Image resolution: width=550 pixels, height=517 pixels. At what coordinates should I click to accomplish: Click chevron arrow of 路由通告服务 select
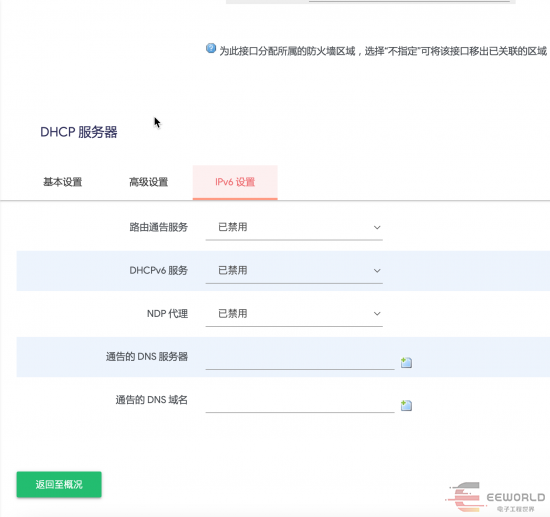click(377, 228)
